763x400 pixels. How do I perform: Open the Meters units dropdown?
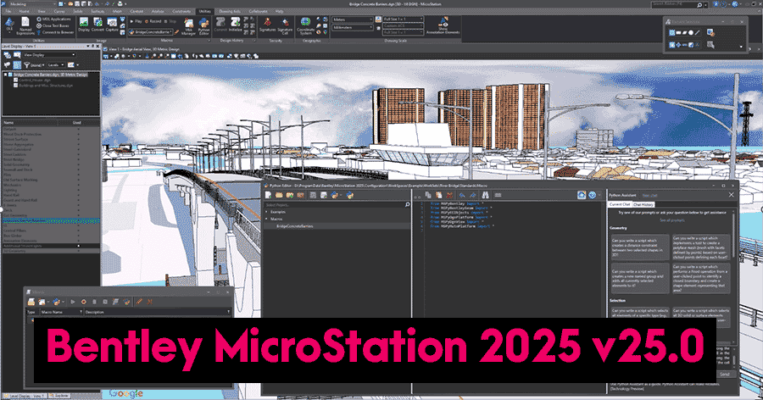point(353,19)
